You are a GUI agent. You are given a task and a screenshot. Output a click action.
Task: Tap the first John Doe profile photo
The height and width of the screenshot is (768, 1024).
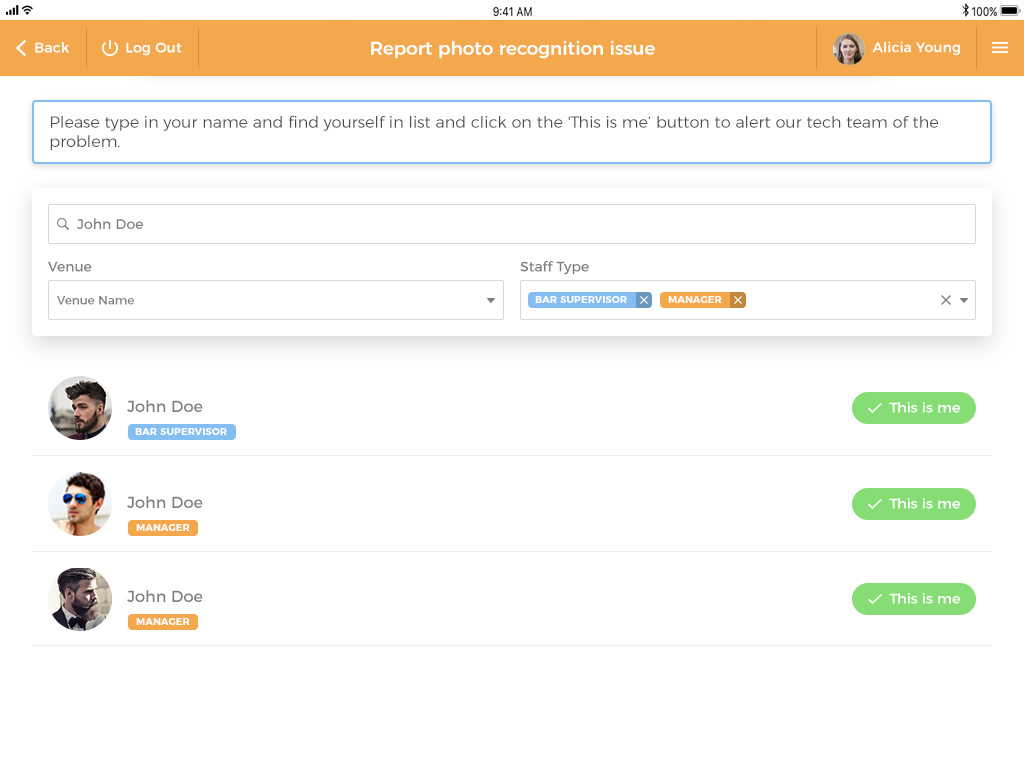80,408
